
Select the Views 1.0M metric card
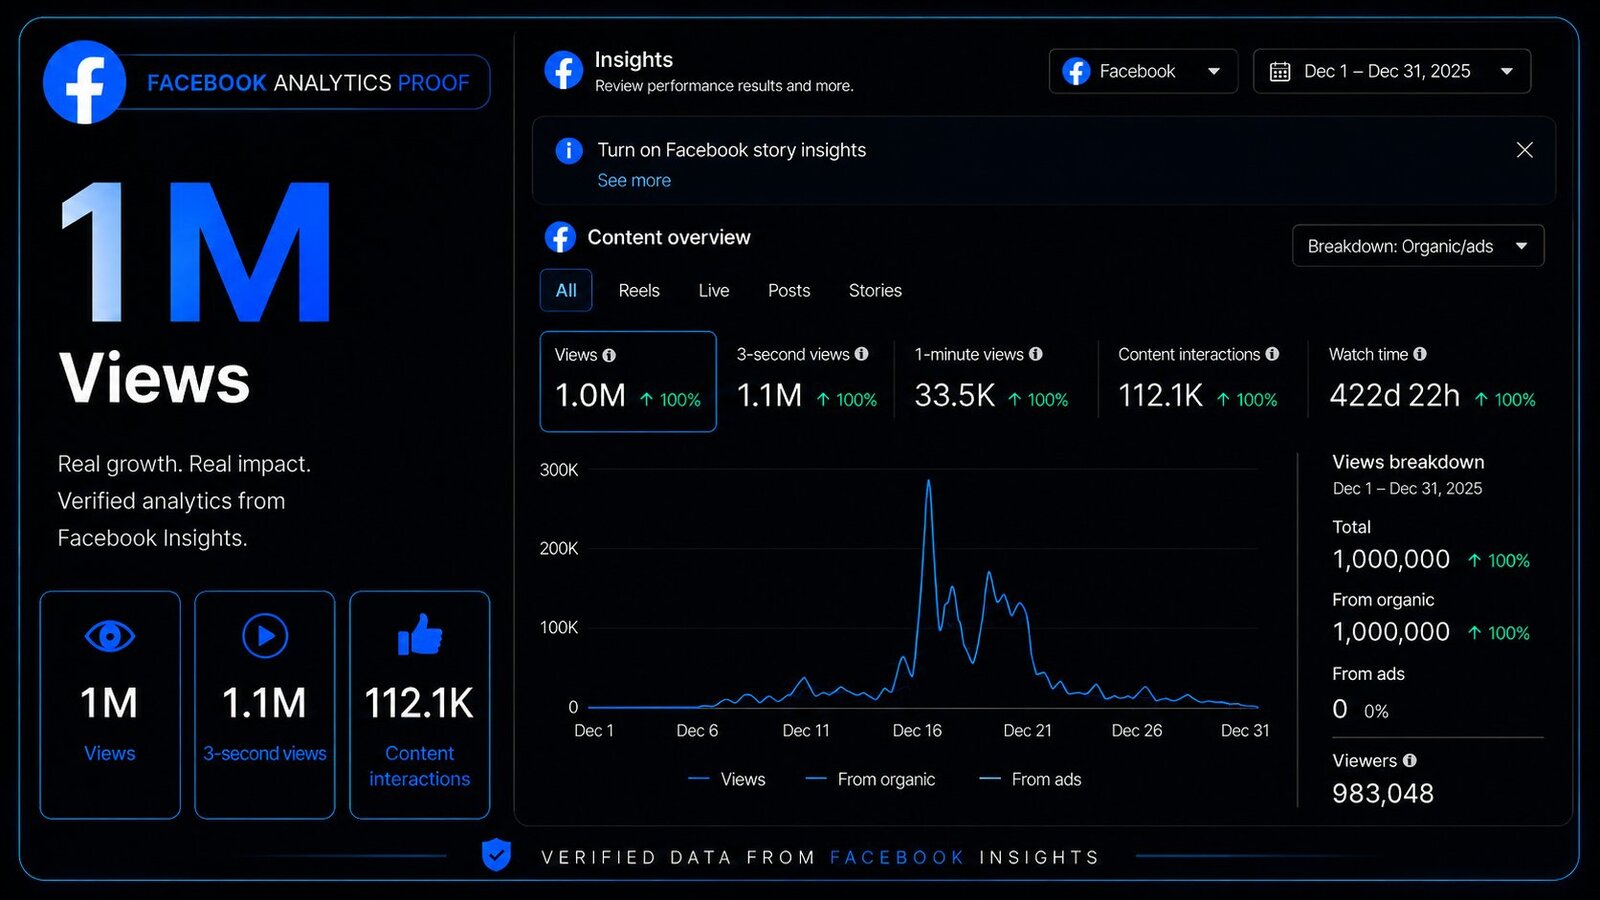click(x=628, y=381)
